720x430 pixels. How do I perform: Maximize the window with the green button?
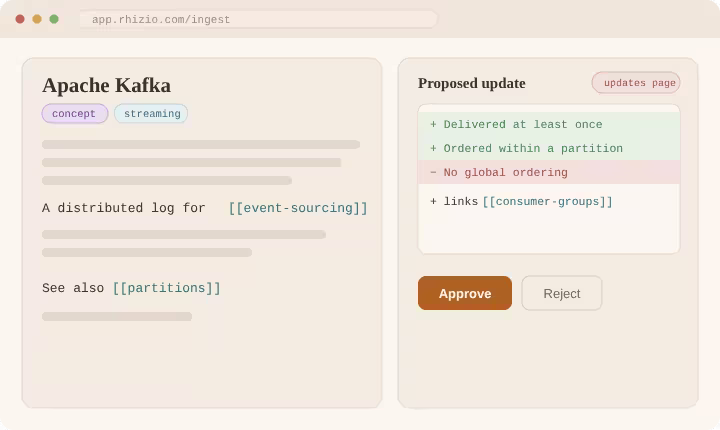coord(54,19)
